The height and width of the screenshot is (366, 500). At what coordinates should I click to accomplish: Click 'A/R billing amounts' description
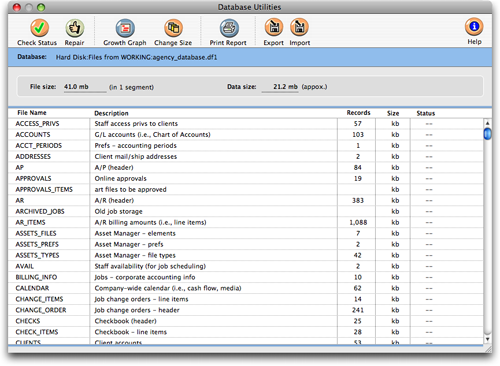click(x=150, y=222)
